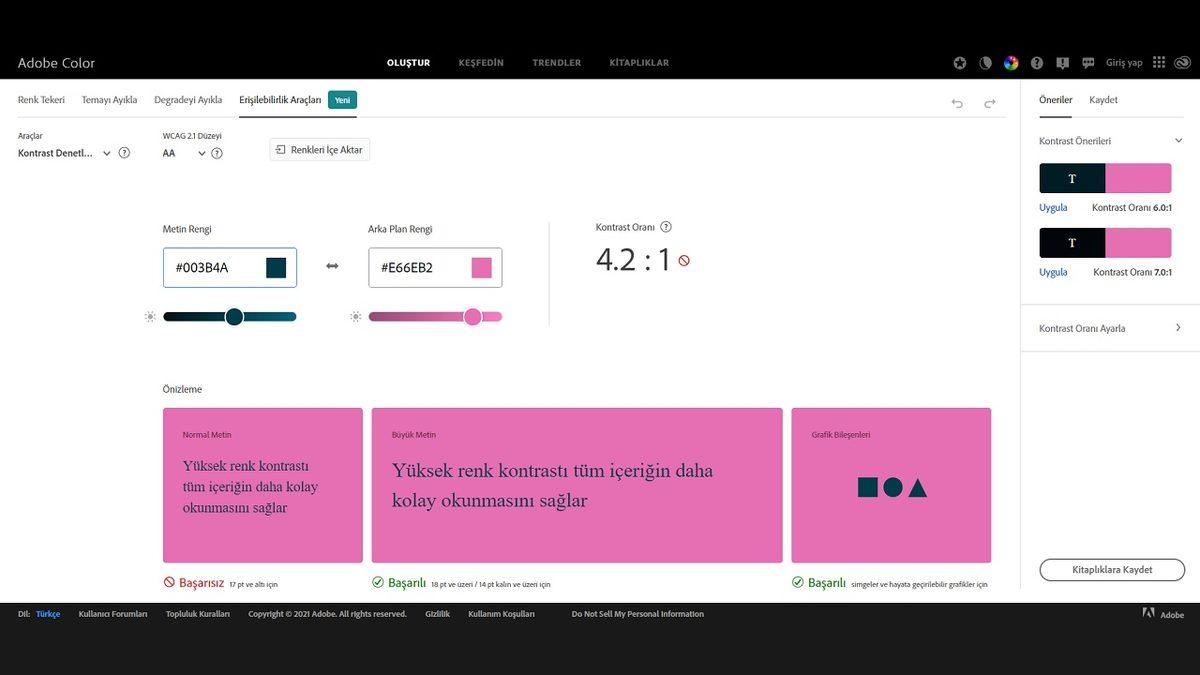This screenshot has width=1200, height=675.
Task: Click the Renkleri İçe Aktar button
Action: 320,150
